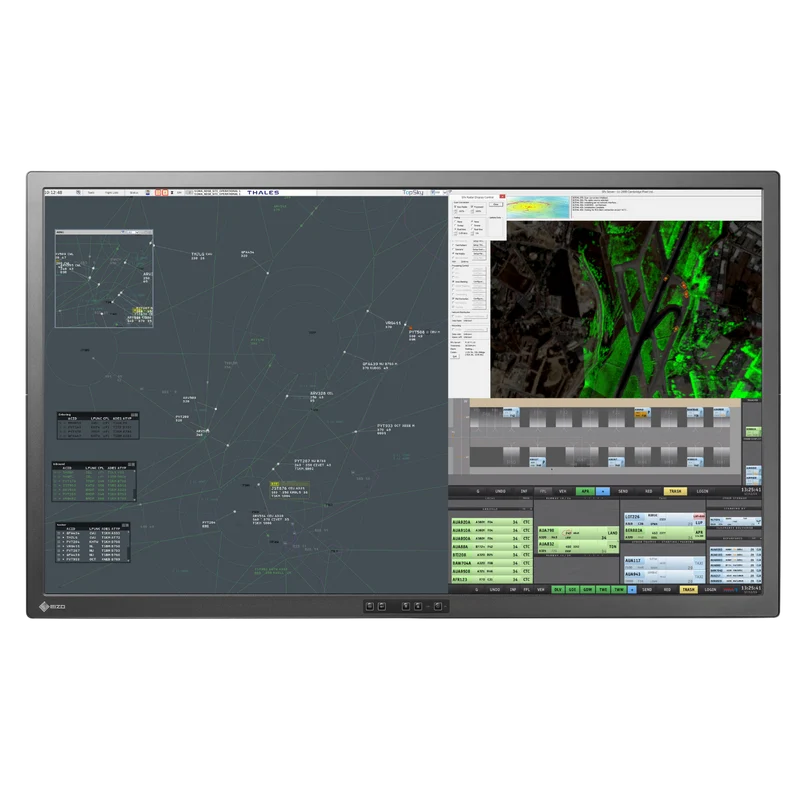The width and height of the screenshot is (800, 800).
Task: Click the power button on the monitor bezel
Action: pyautogui.click(x=438, y=606)
